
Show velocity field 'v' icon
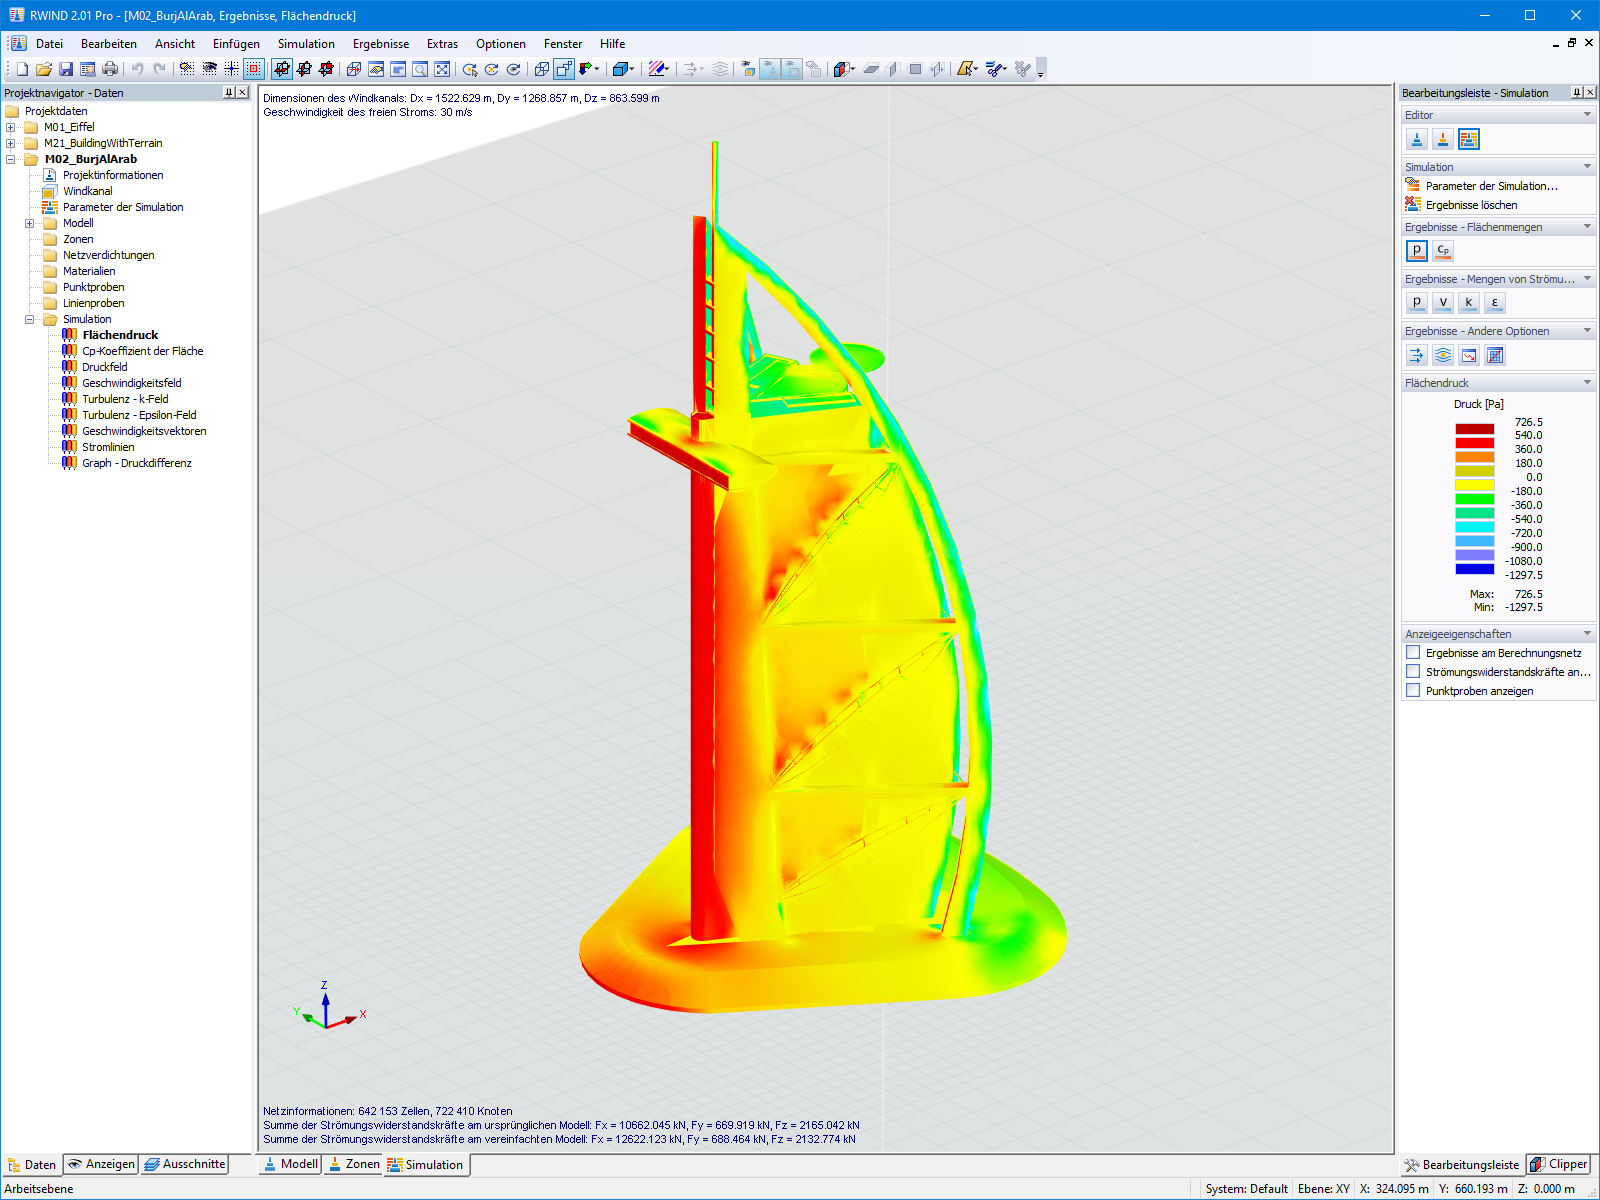(1443, 302)
